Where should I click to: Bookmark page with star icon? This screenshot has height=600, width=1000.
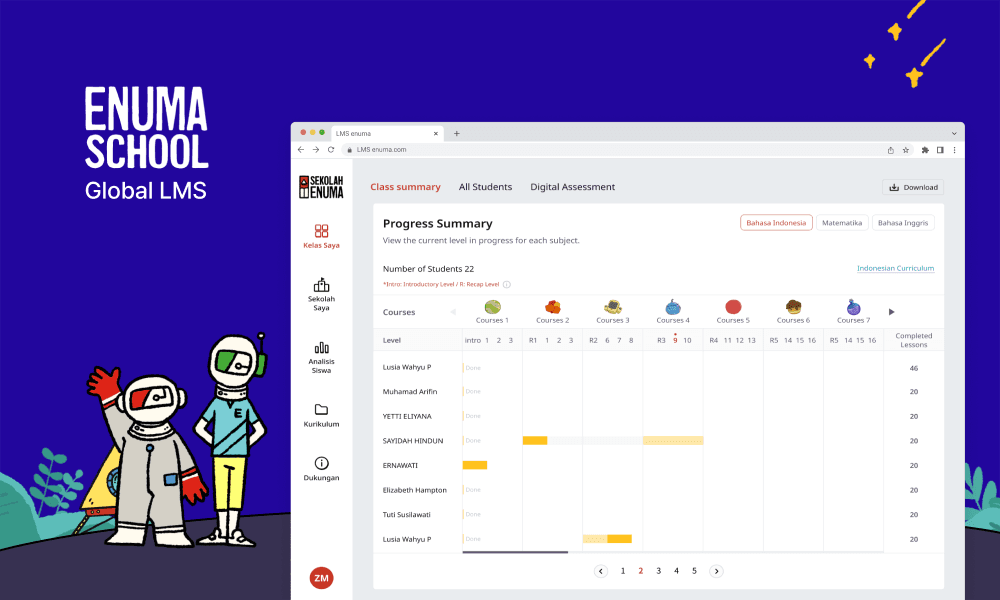tap(906, 150)
